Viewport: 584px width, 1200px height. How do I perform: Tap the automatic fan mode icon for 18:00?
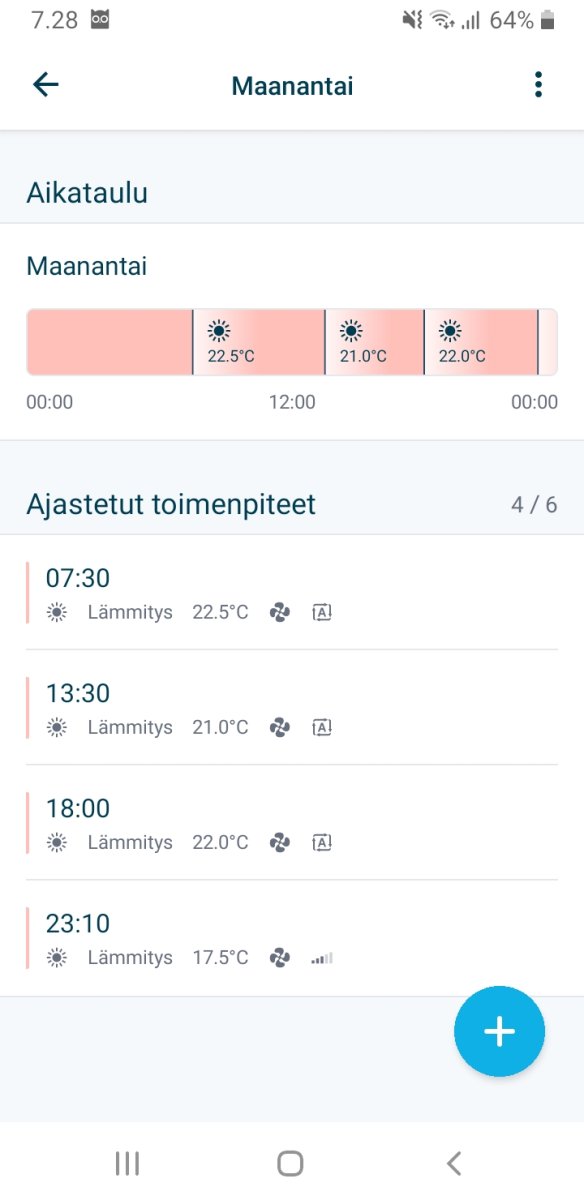coord(321,842)
